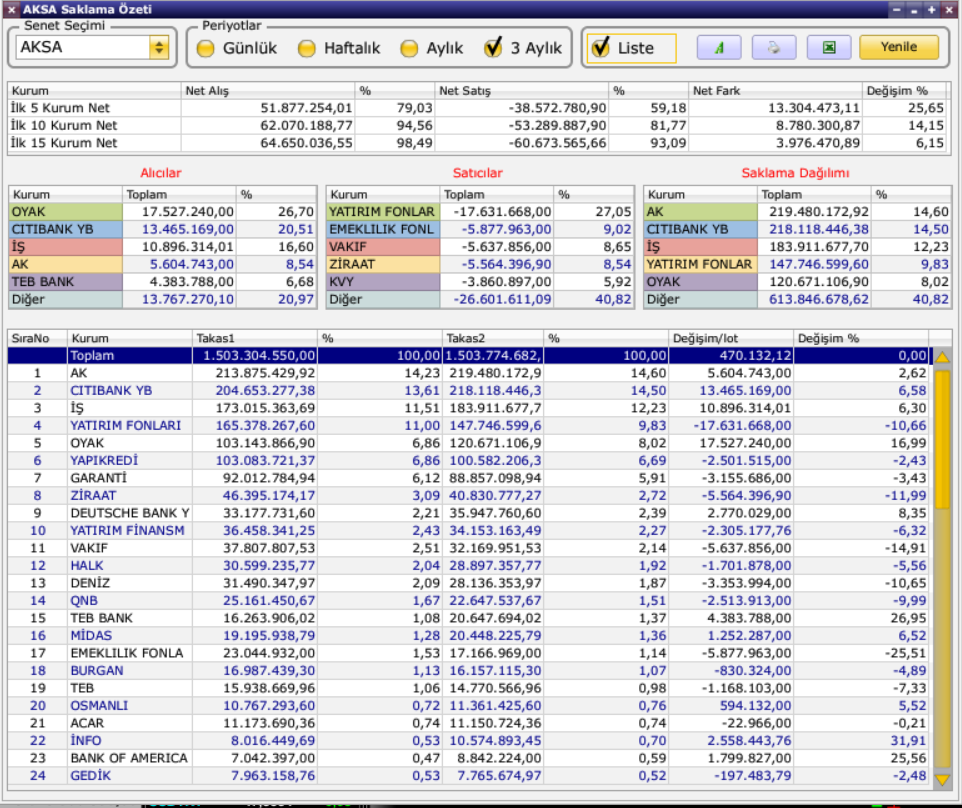The height and width of the screenshot is (808, 962).
Task: Select the green AK cell in Saklama Dağılımı
Action: (701, 212)
